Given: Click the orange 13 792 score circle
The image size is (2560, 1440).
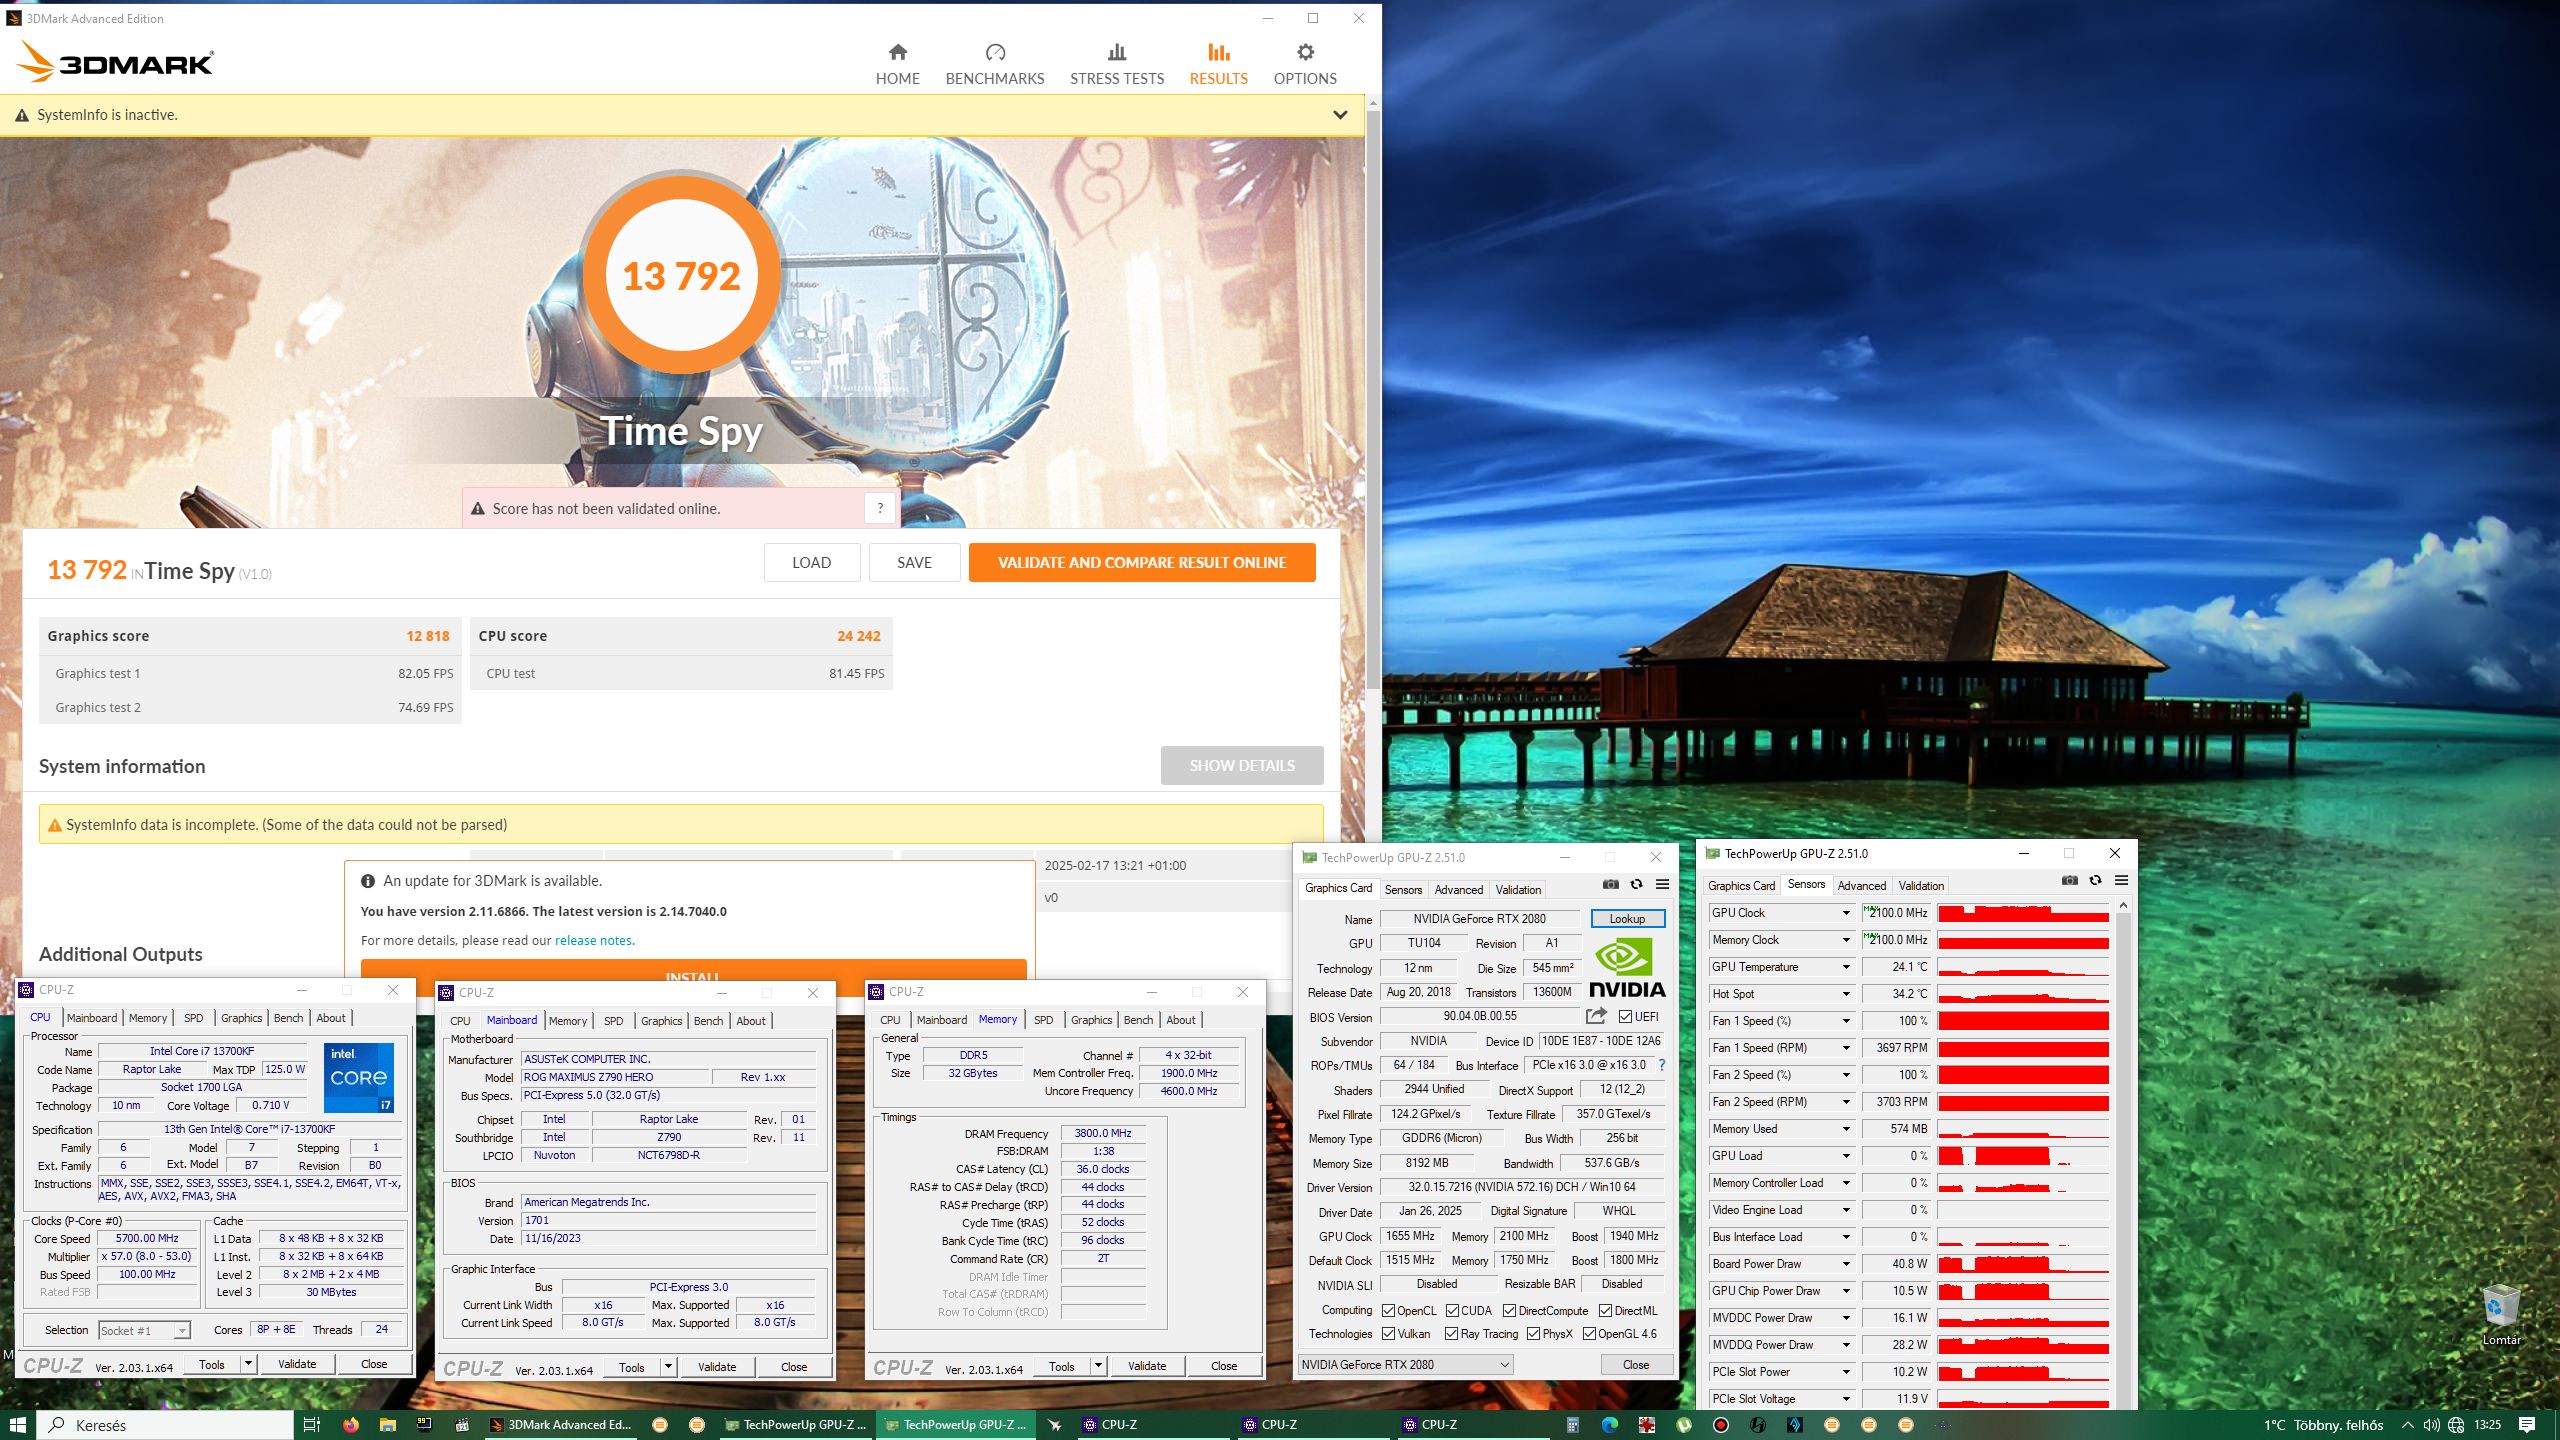Looking at the screenshot, I should pos(681,276).
